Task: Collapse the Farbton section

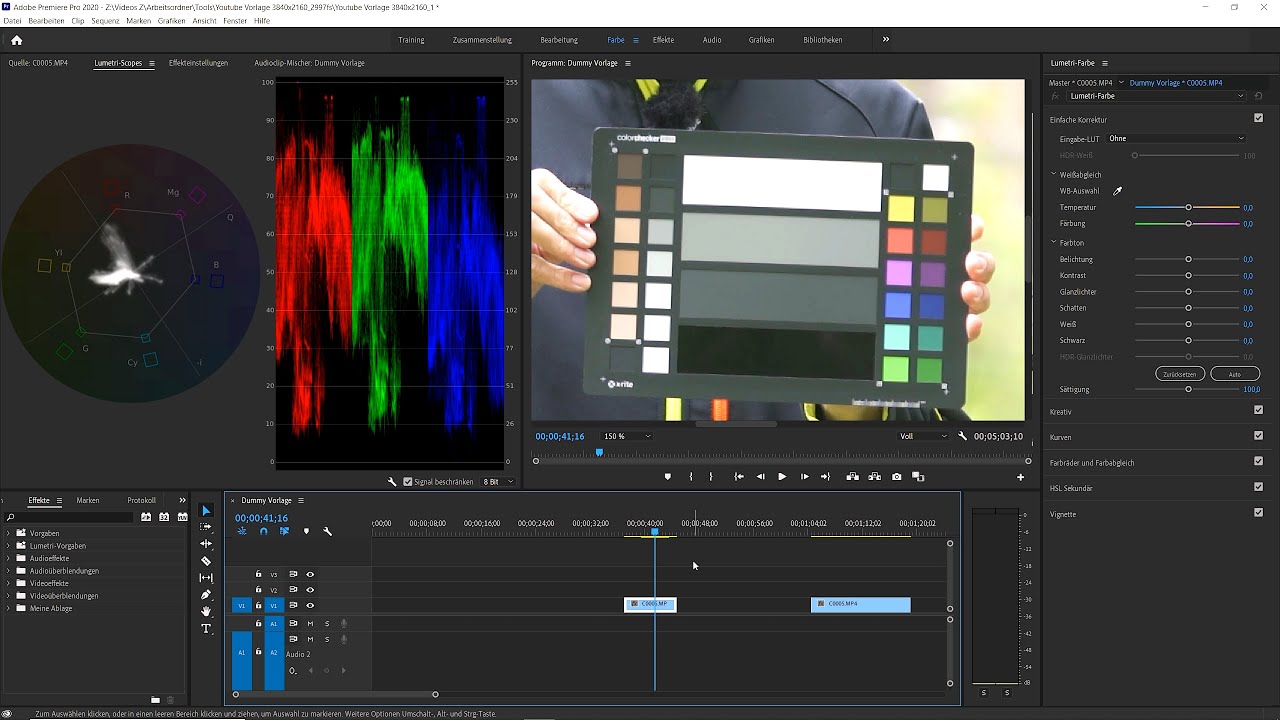Action: click(1054, 243)
